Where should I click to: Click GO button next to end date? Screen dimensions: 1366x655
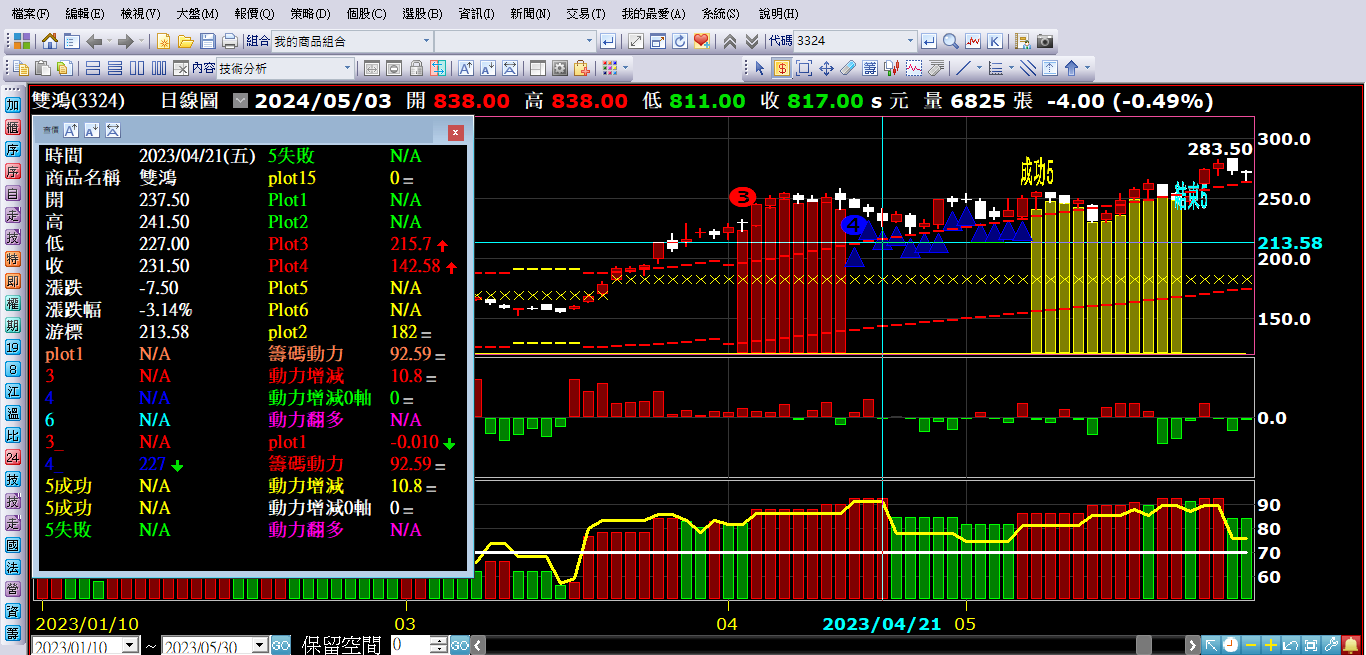pos(281,645)
